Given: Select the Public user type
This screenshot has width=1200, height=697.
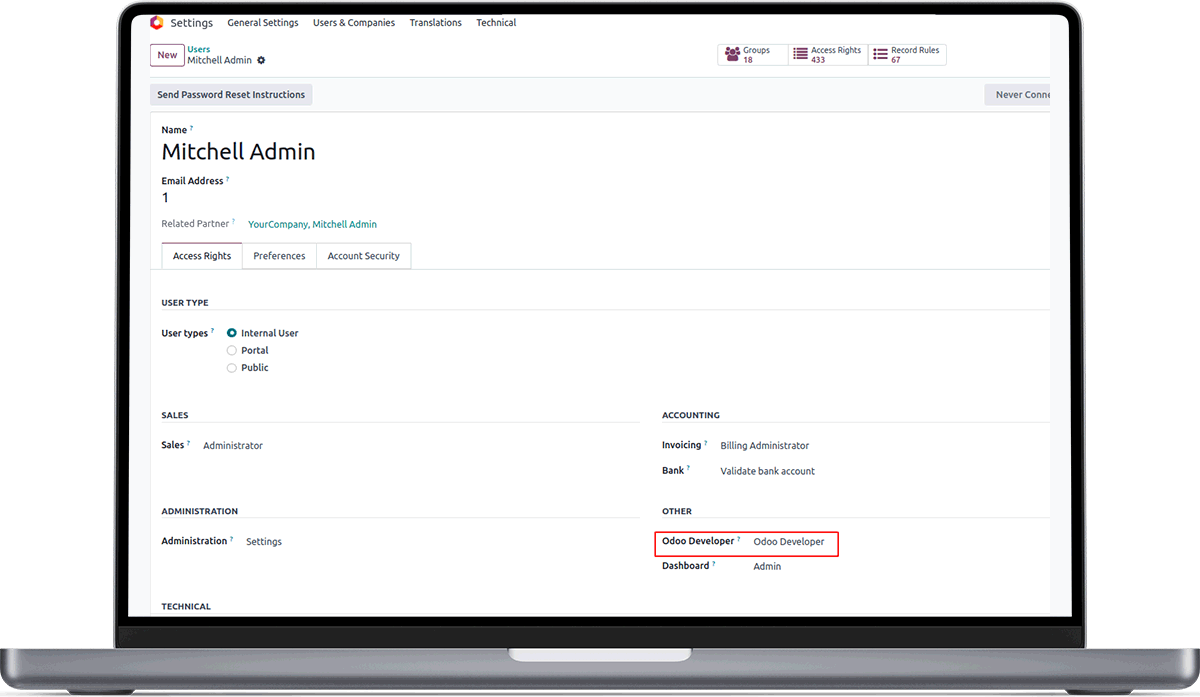Looking at the screenshot, I should (232, 367).
